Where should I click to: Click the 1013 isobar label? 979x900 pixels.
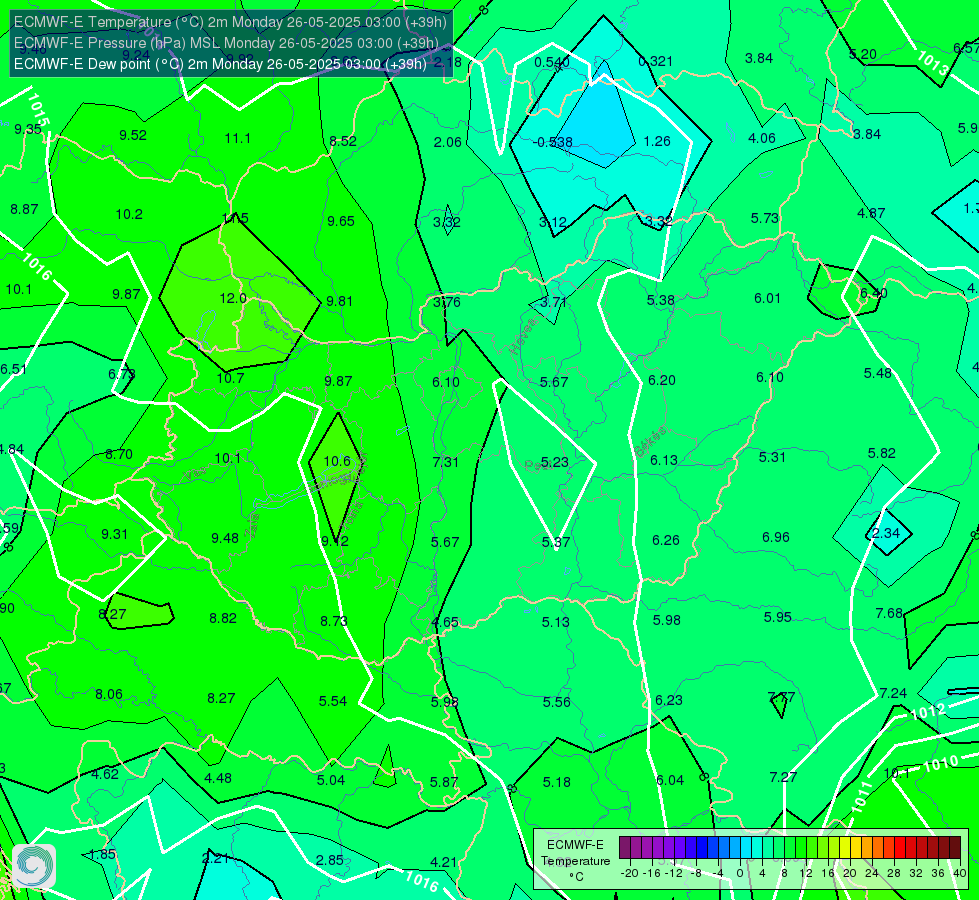(x=933, y=64)
